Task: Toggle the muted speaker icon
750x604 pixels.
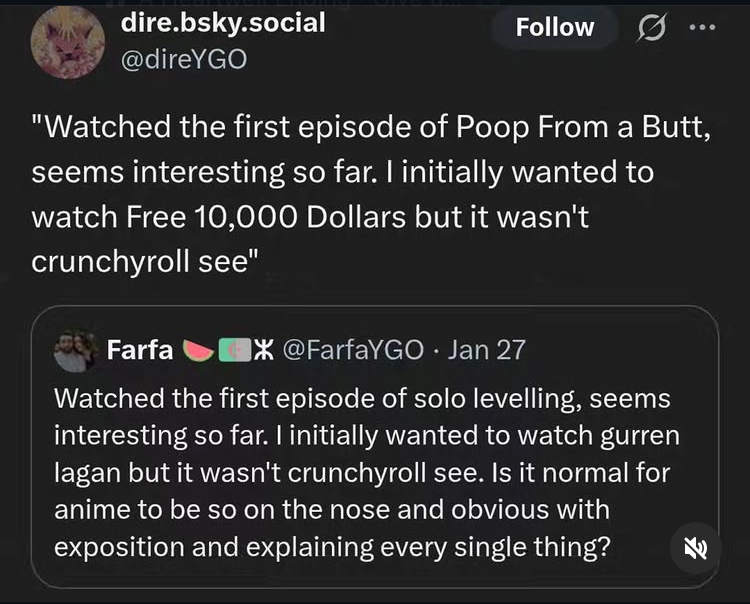Action: [x=694, y=550]
